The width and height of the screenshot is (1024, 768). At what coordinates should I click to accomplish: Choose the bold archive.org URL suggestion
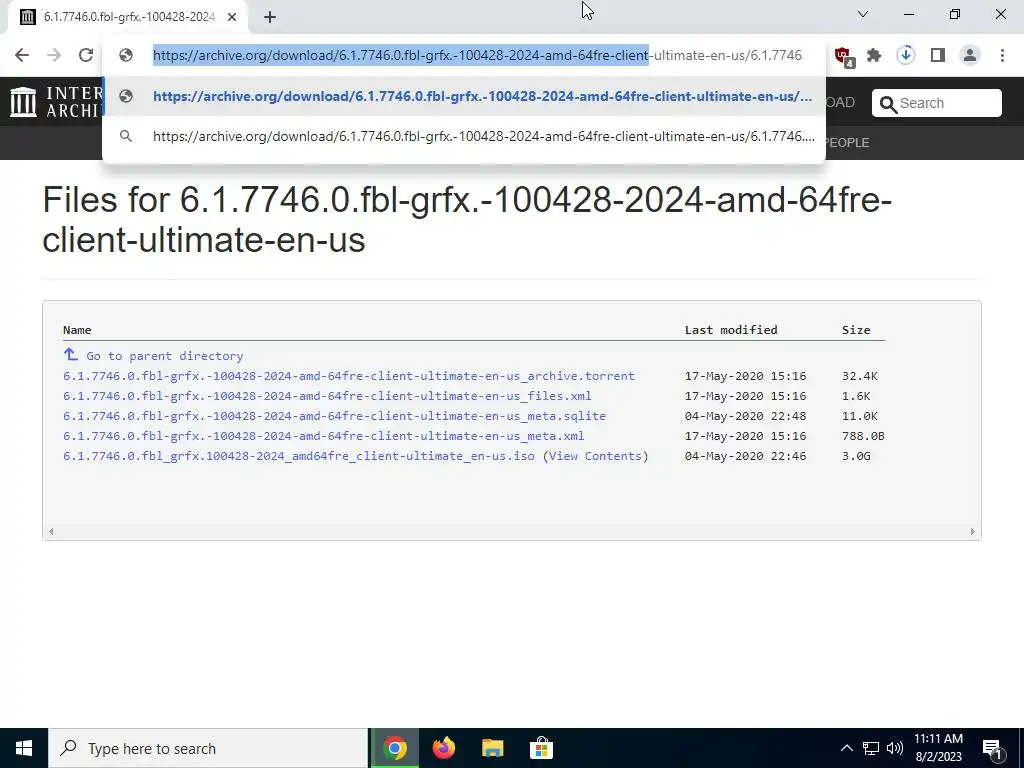[464, 96]
